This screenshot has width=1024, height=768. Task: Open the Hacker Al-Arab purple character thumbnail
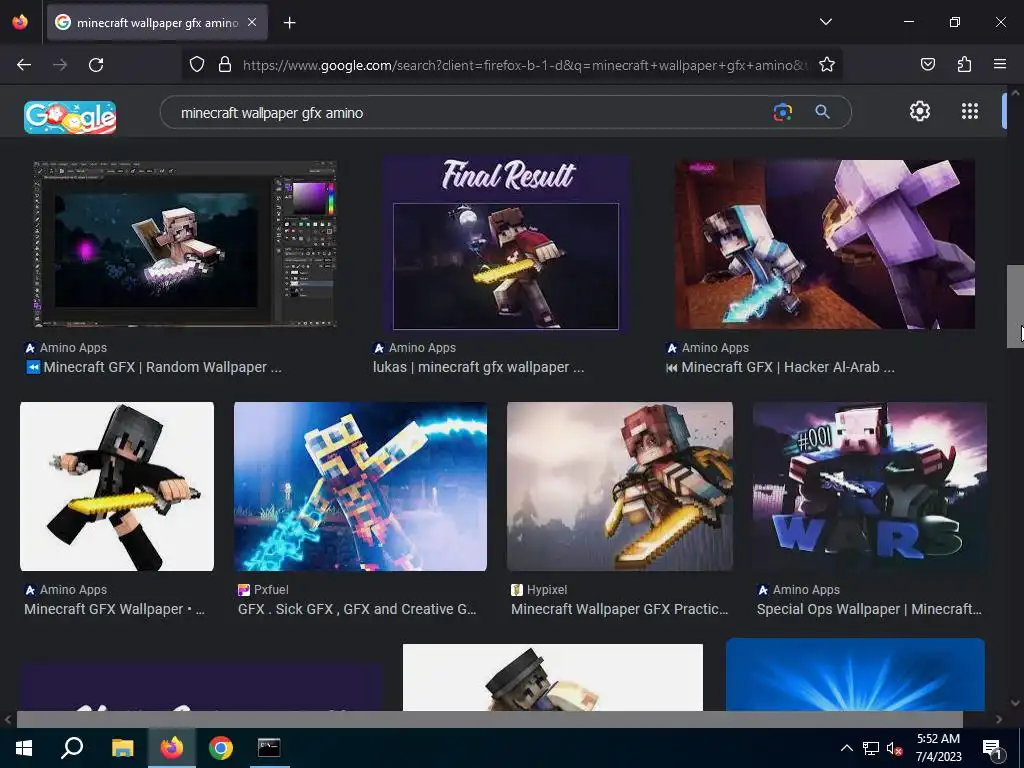click(825, 244)
